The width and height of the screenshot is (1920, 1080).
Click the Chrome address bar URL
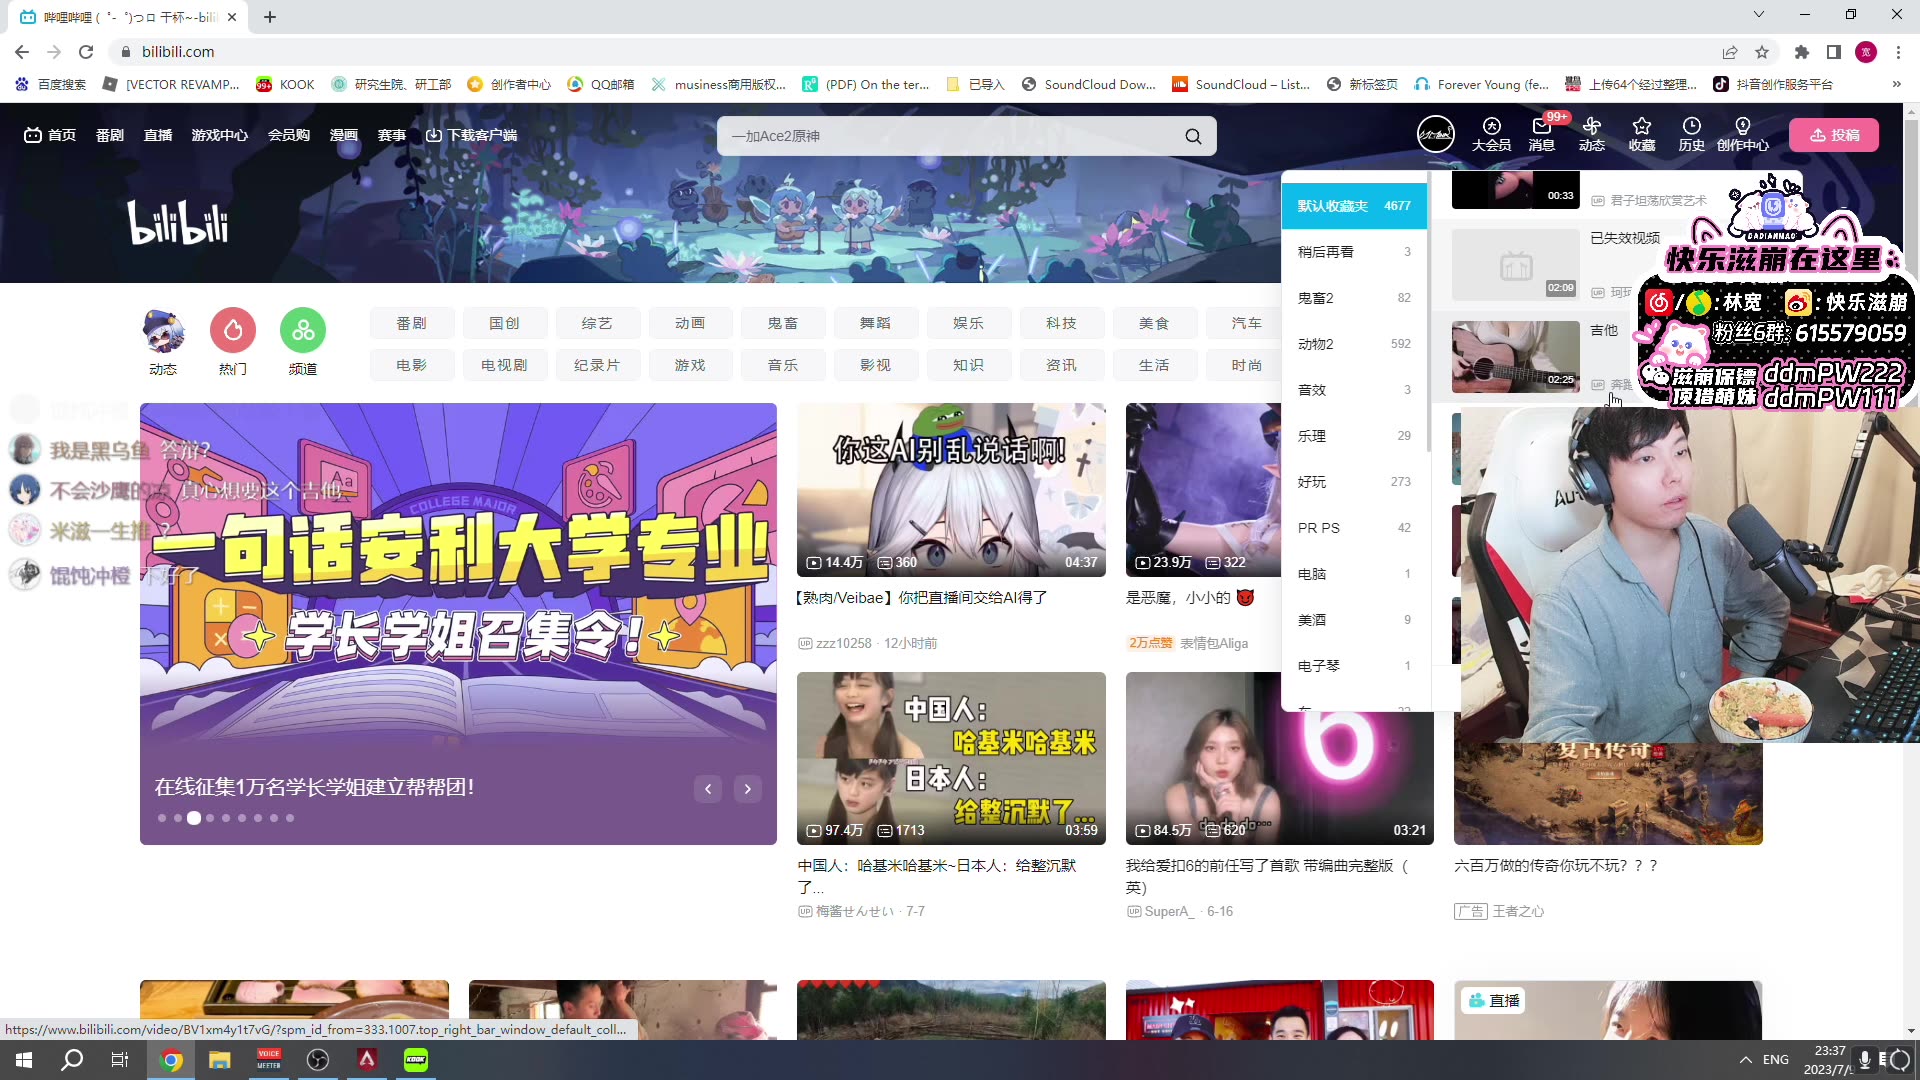pos(178,52)
